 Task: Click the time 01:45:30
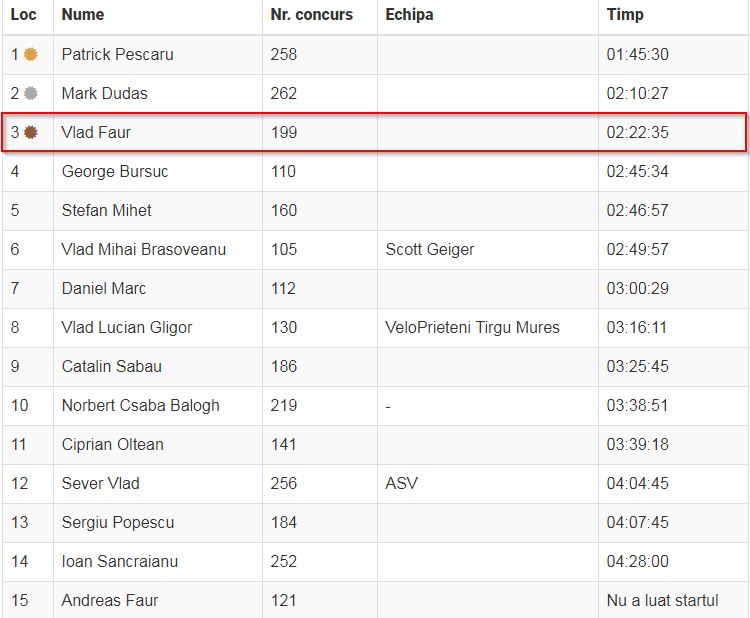pyautogui.click(x=638, y=55)
